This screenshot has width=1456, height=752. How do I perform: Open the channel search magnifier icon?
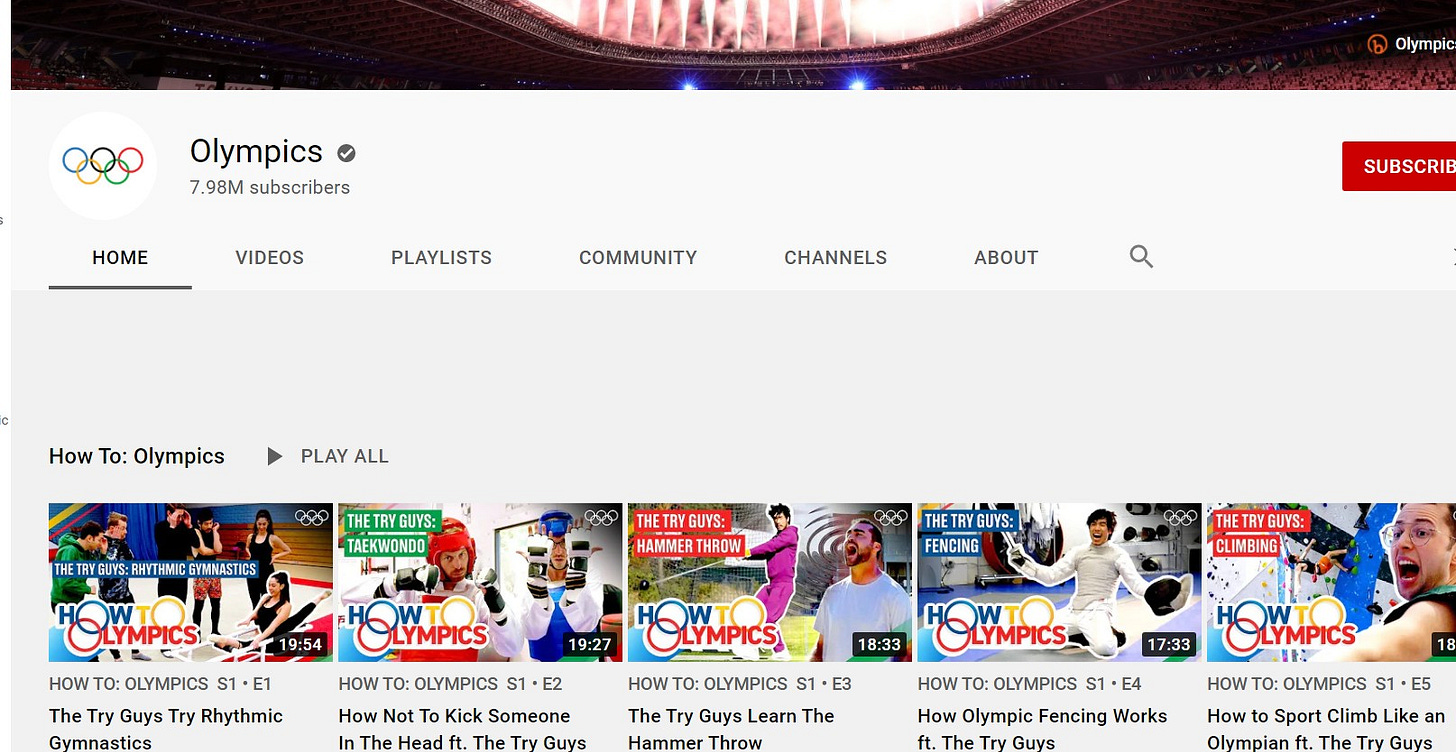tap(1141, 257)
